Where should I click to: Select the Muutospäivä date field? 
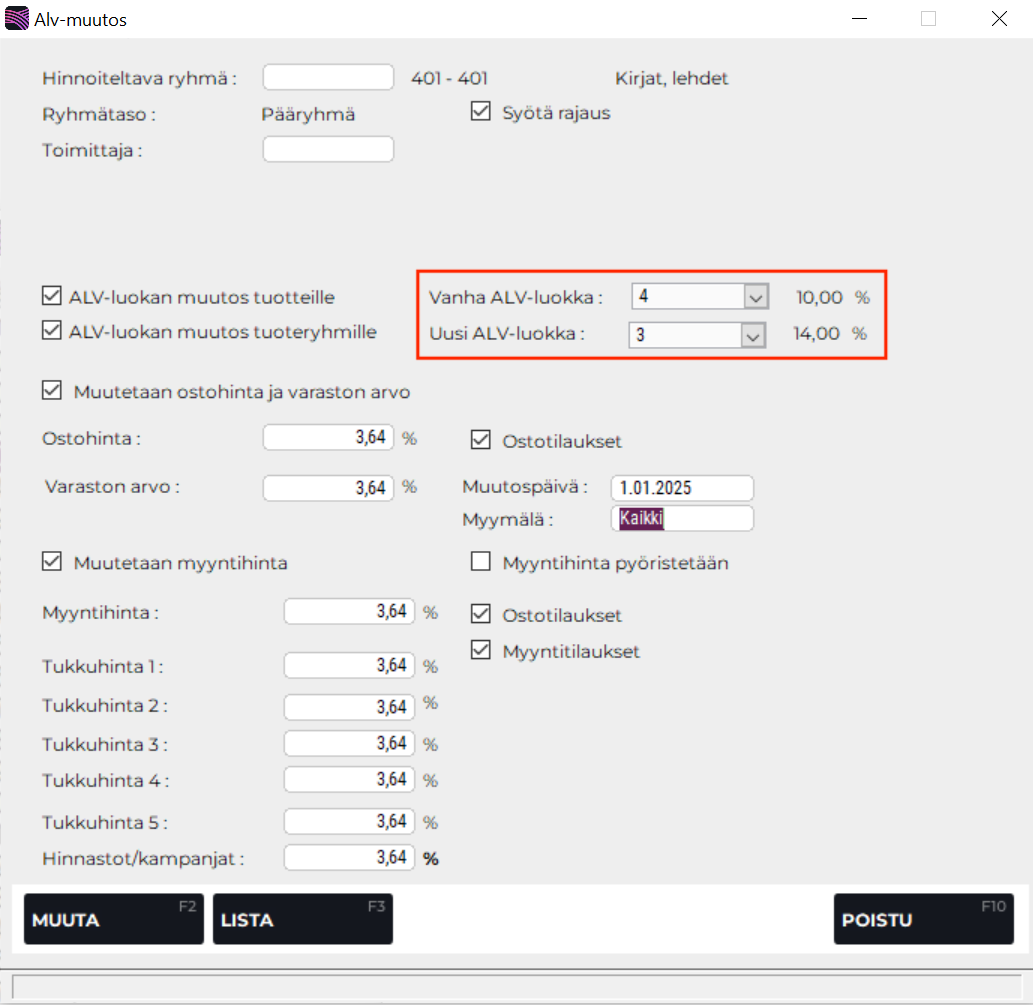tap(681, 488)
